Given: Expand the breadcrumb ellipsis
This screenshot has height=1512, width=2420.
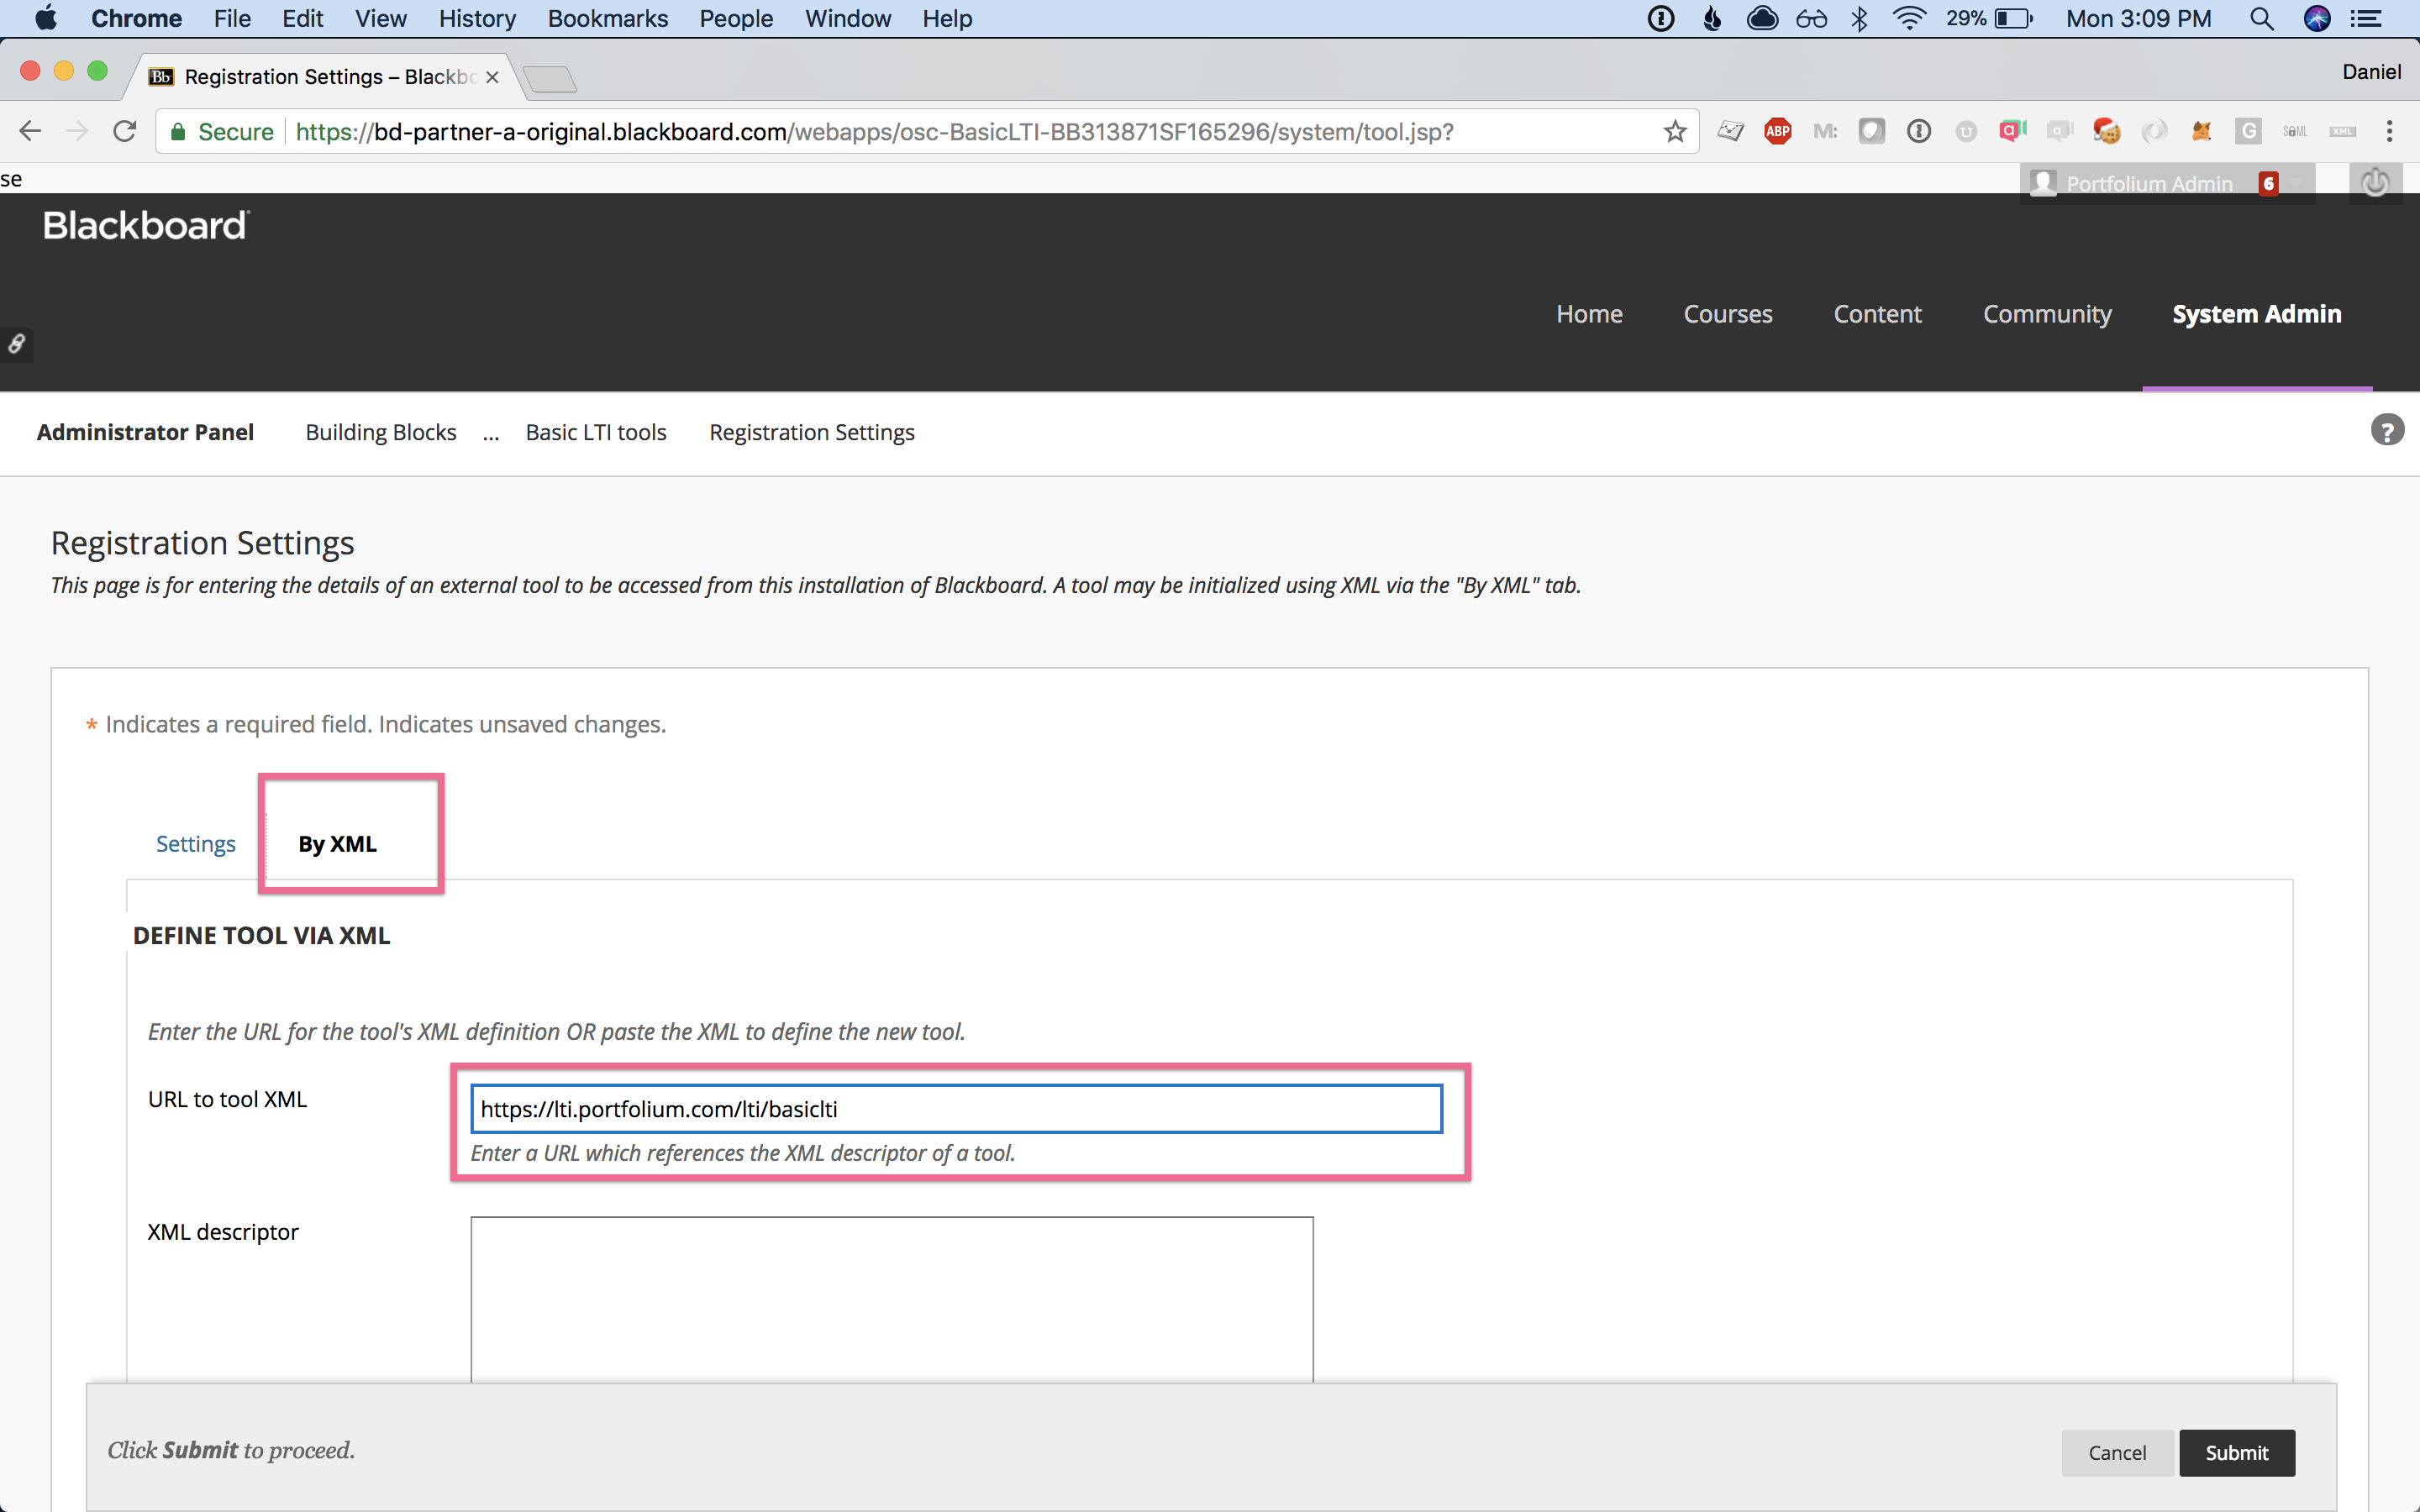Looking at the screenshot, I should (491, 433).
